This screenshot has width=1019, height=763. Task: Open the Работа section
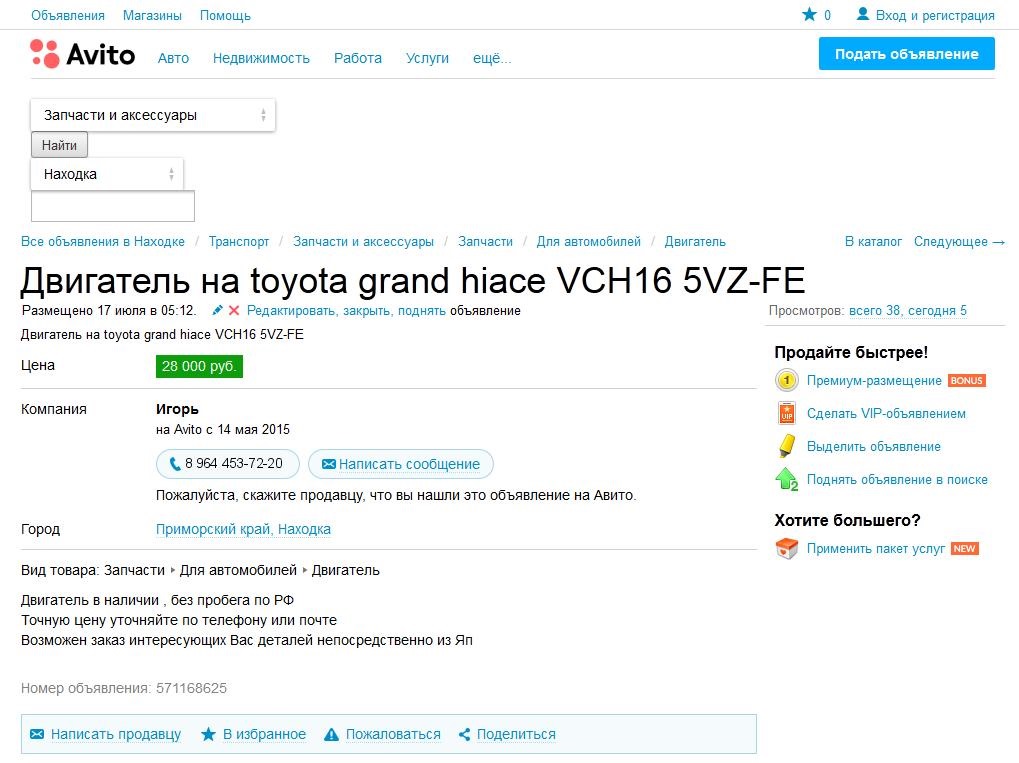tap(357, 58)
